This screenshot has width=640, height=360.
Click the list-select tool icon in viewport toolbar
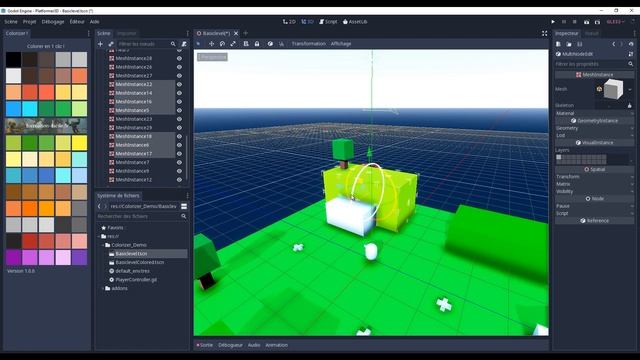point(246,44)
